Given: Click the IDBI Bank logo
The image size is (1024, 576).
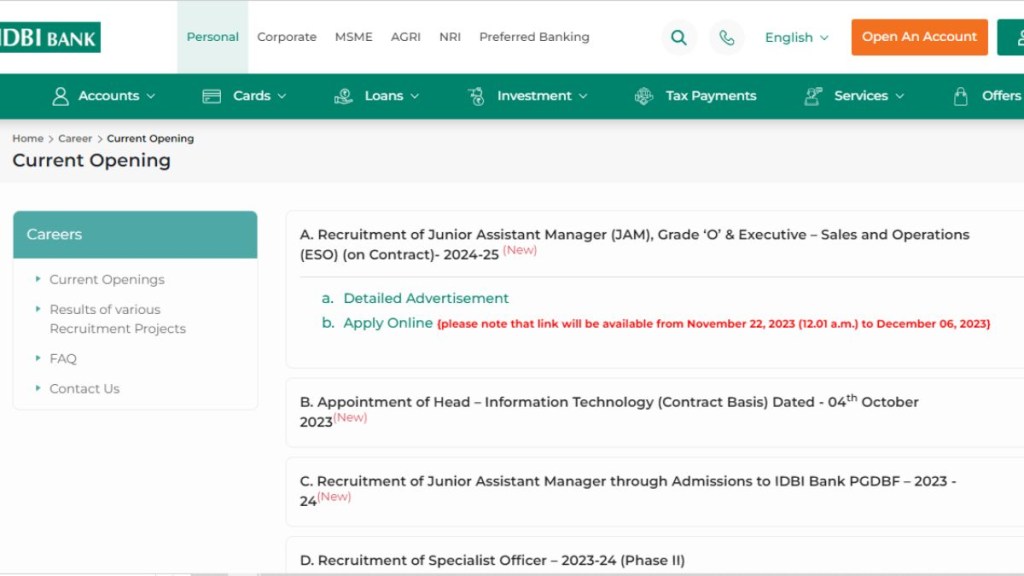Looking at the screenshot, I should [49, 38].
